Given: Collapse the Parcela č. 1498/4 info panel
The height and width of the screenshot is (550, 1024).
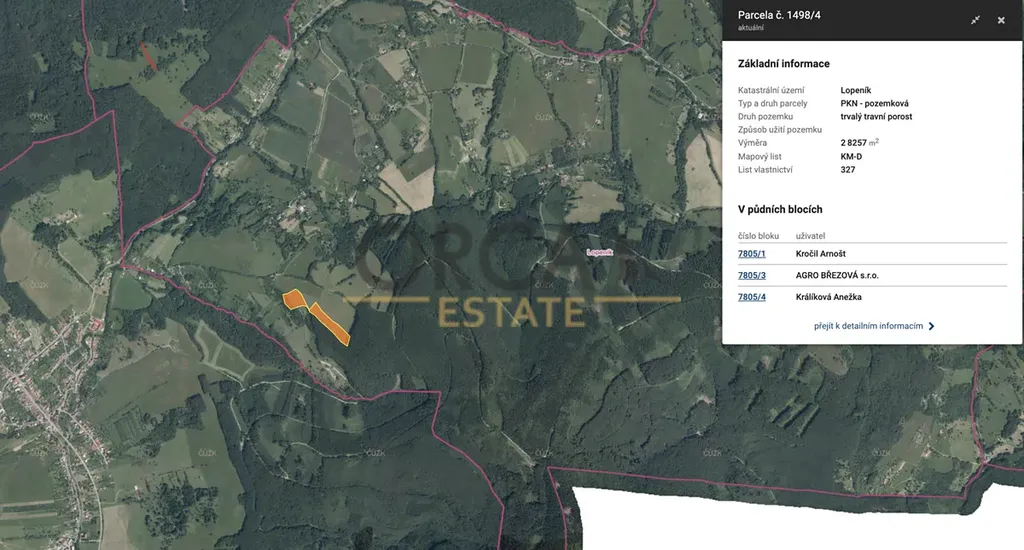Looking at the screenshot, I should pos(975,20).
